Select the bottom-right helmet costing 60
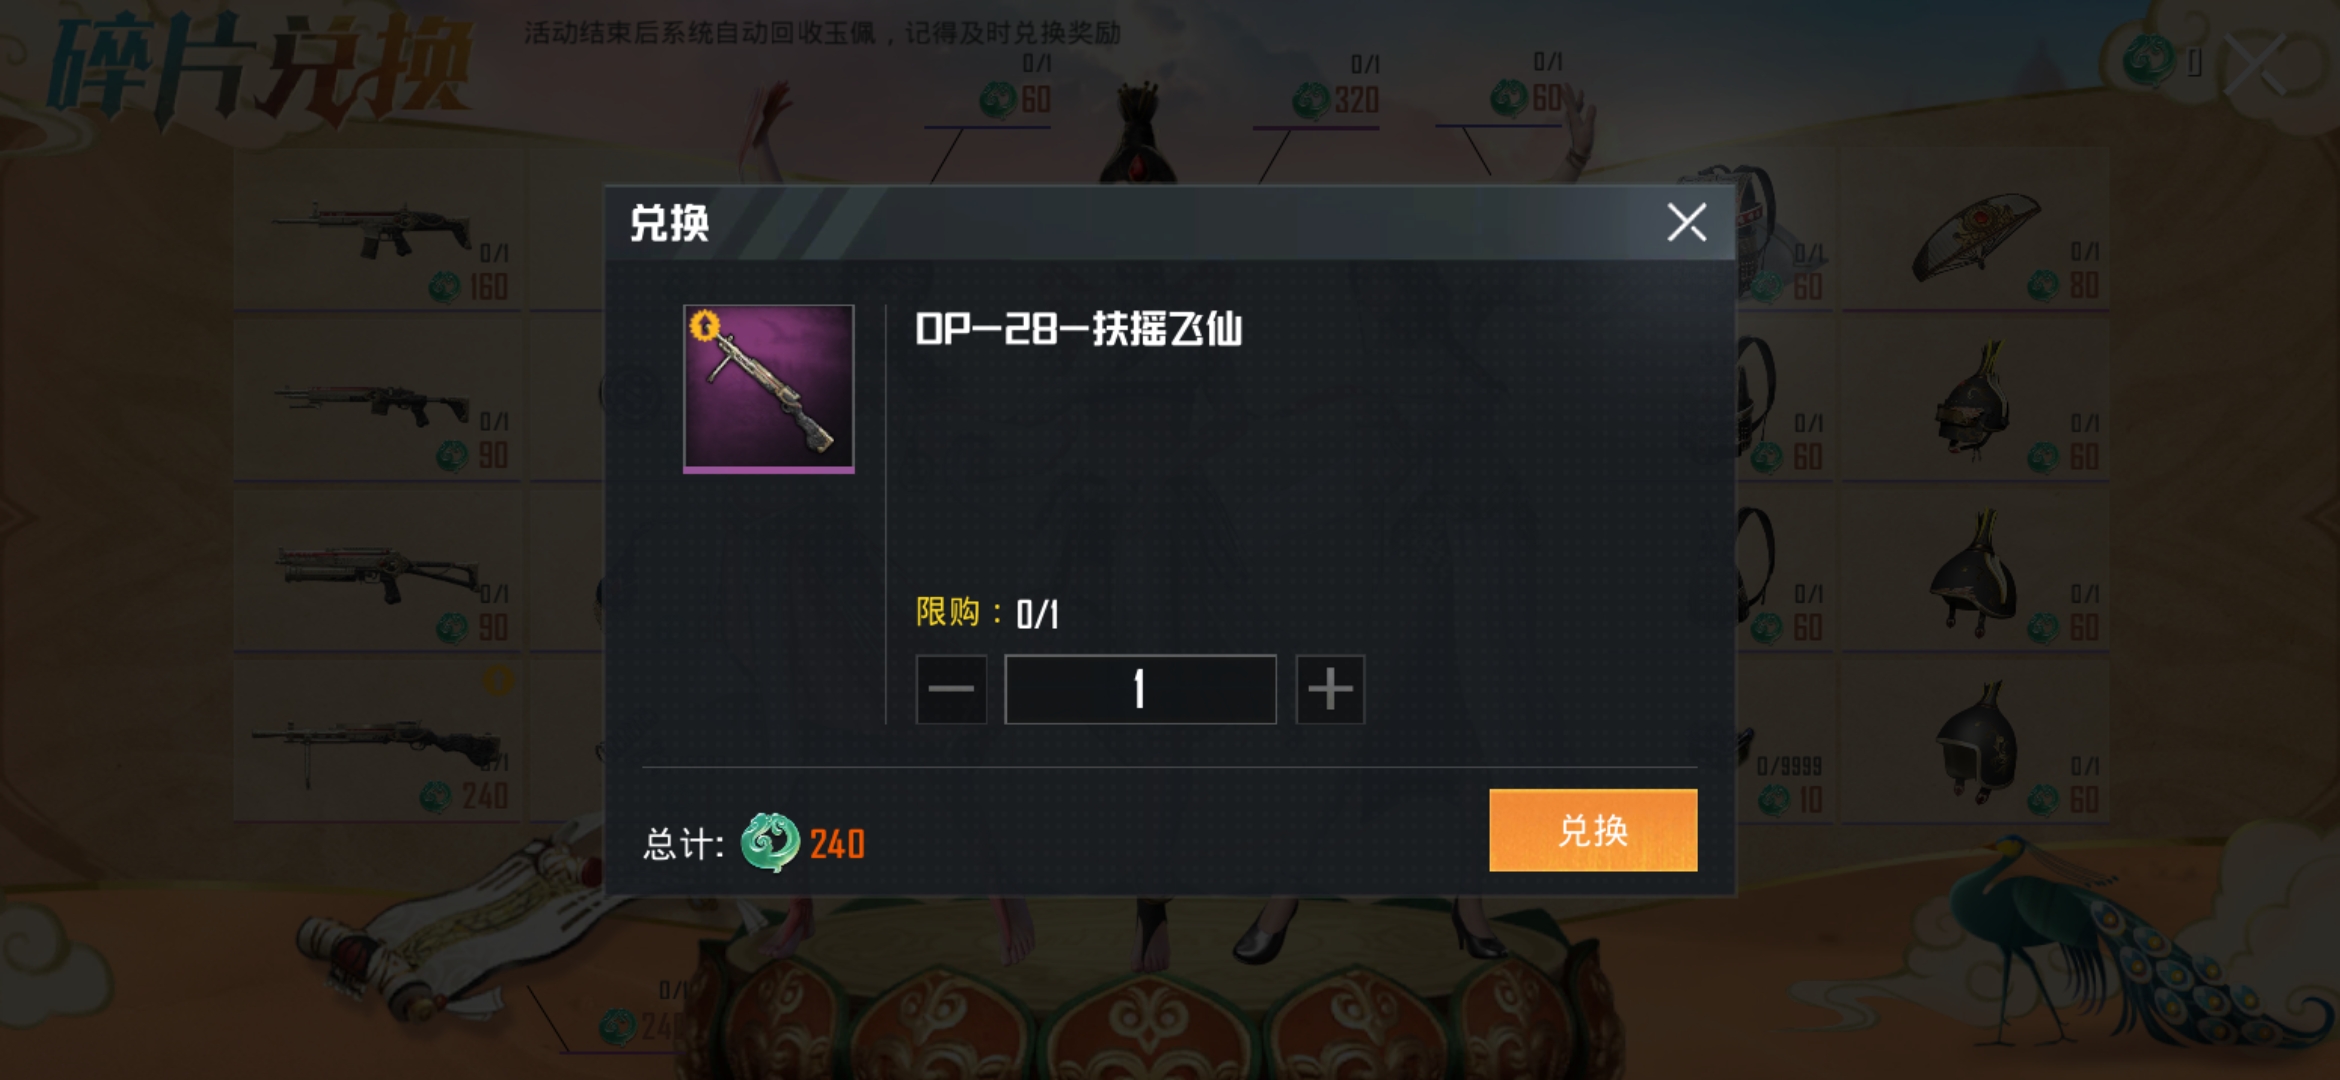Image resolution: width=2340 pixels, height=1080 pixels. point(1975,742)
